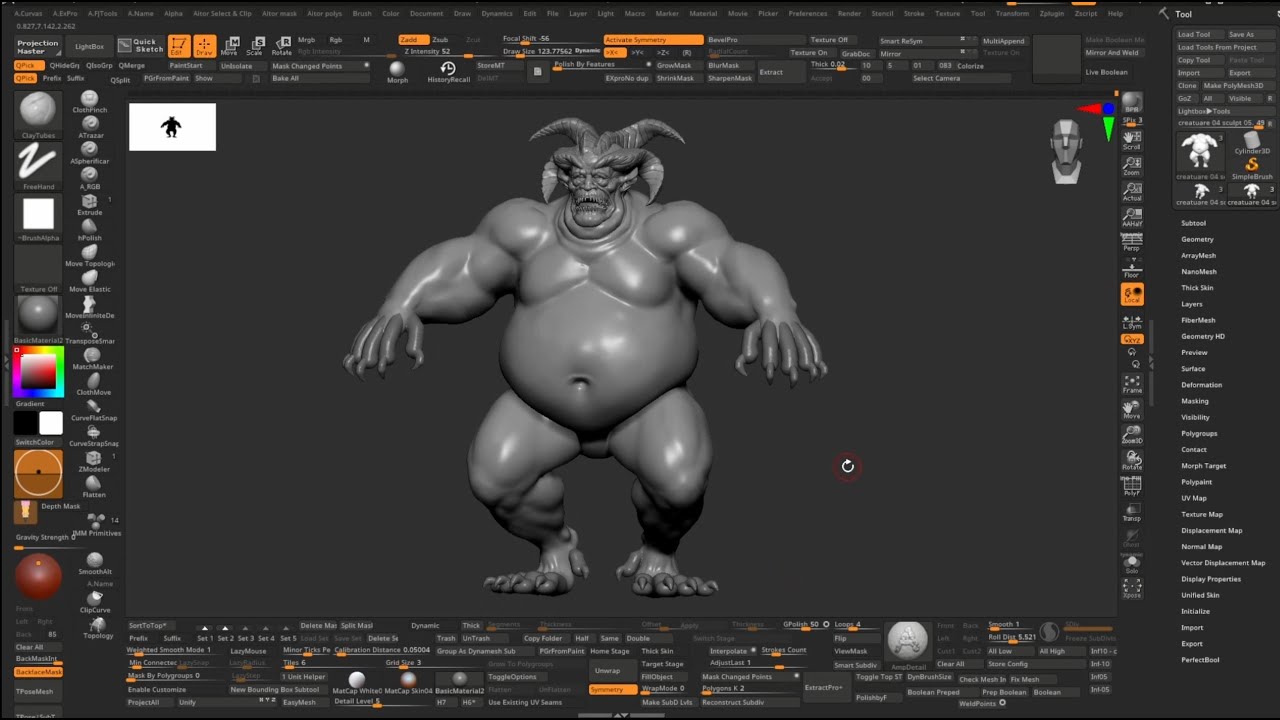
Task: Select the MatCap Skin04 material sphere
Action: pos(408,683)
